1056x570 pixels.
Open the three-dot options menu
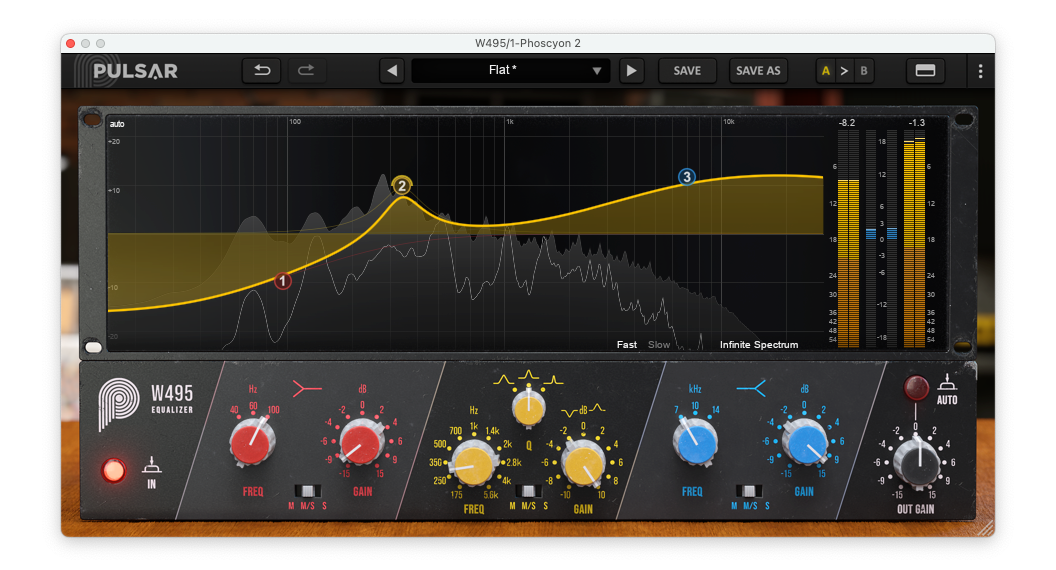(x=980, y=71)
